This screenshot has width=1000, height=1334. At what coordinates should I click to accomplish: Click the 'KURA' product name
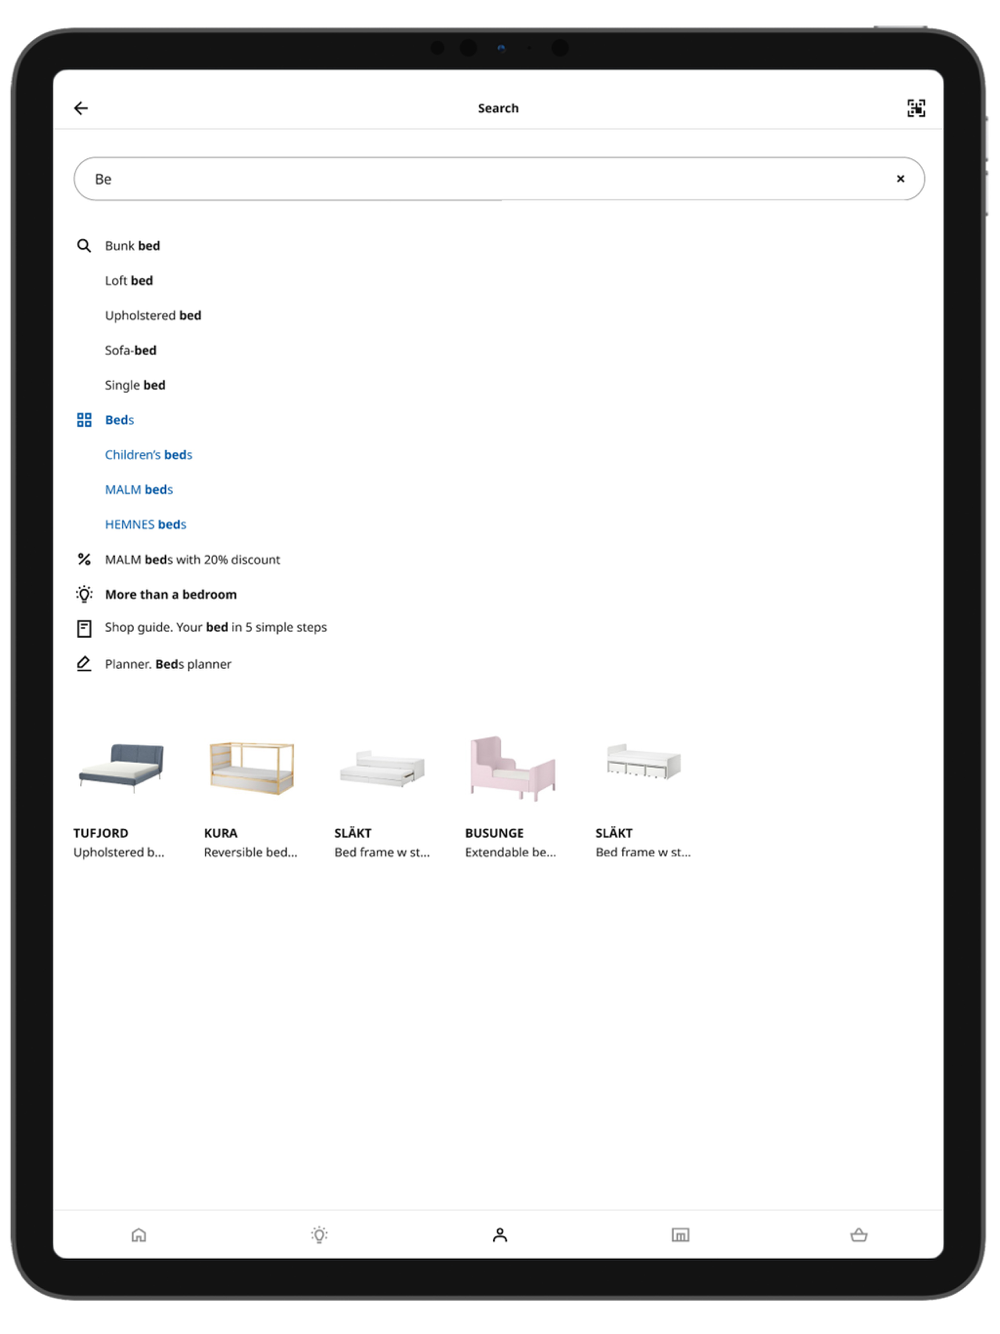point(221,833)
